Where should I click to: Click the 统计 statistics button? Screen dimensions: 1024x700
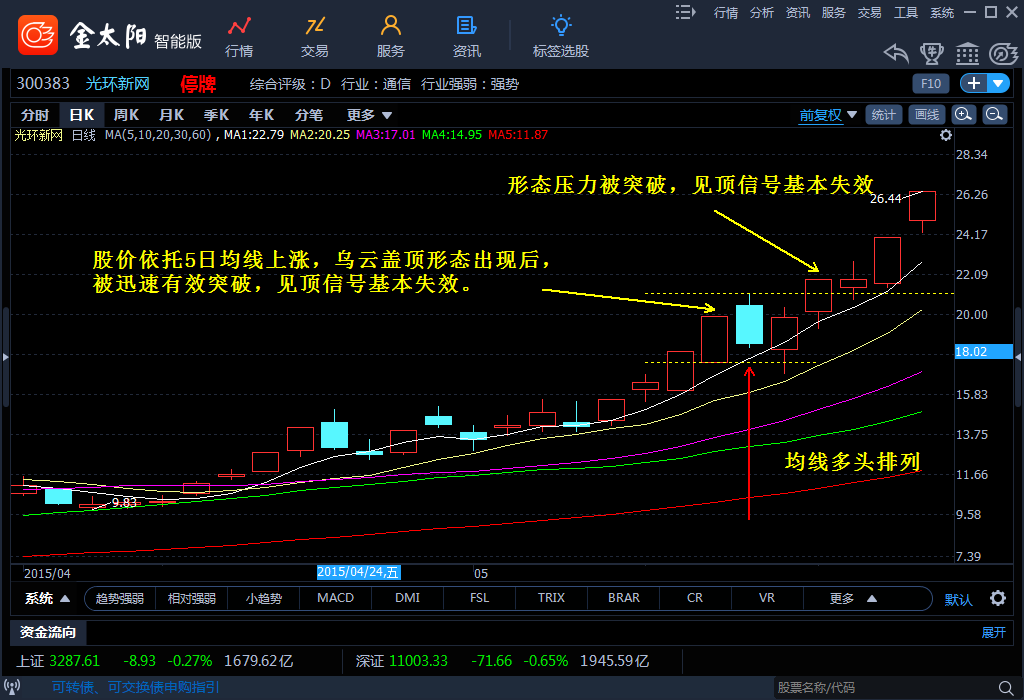coord(883,115)
